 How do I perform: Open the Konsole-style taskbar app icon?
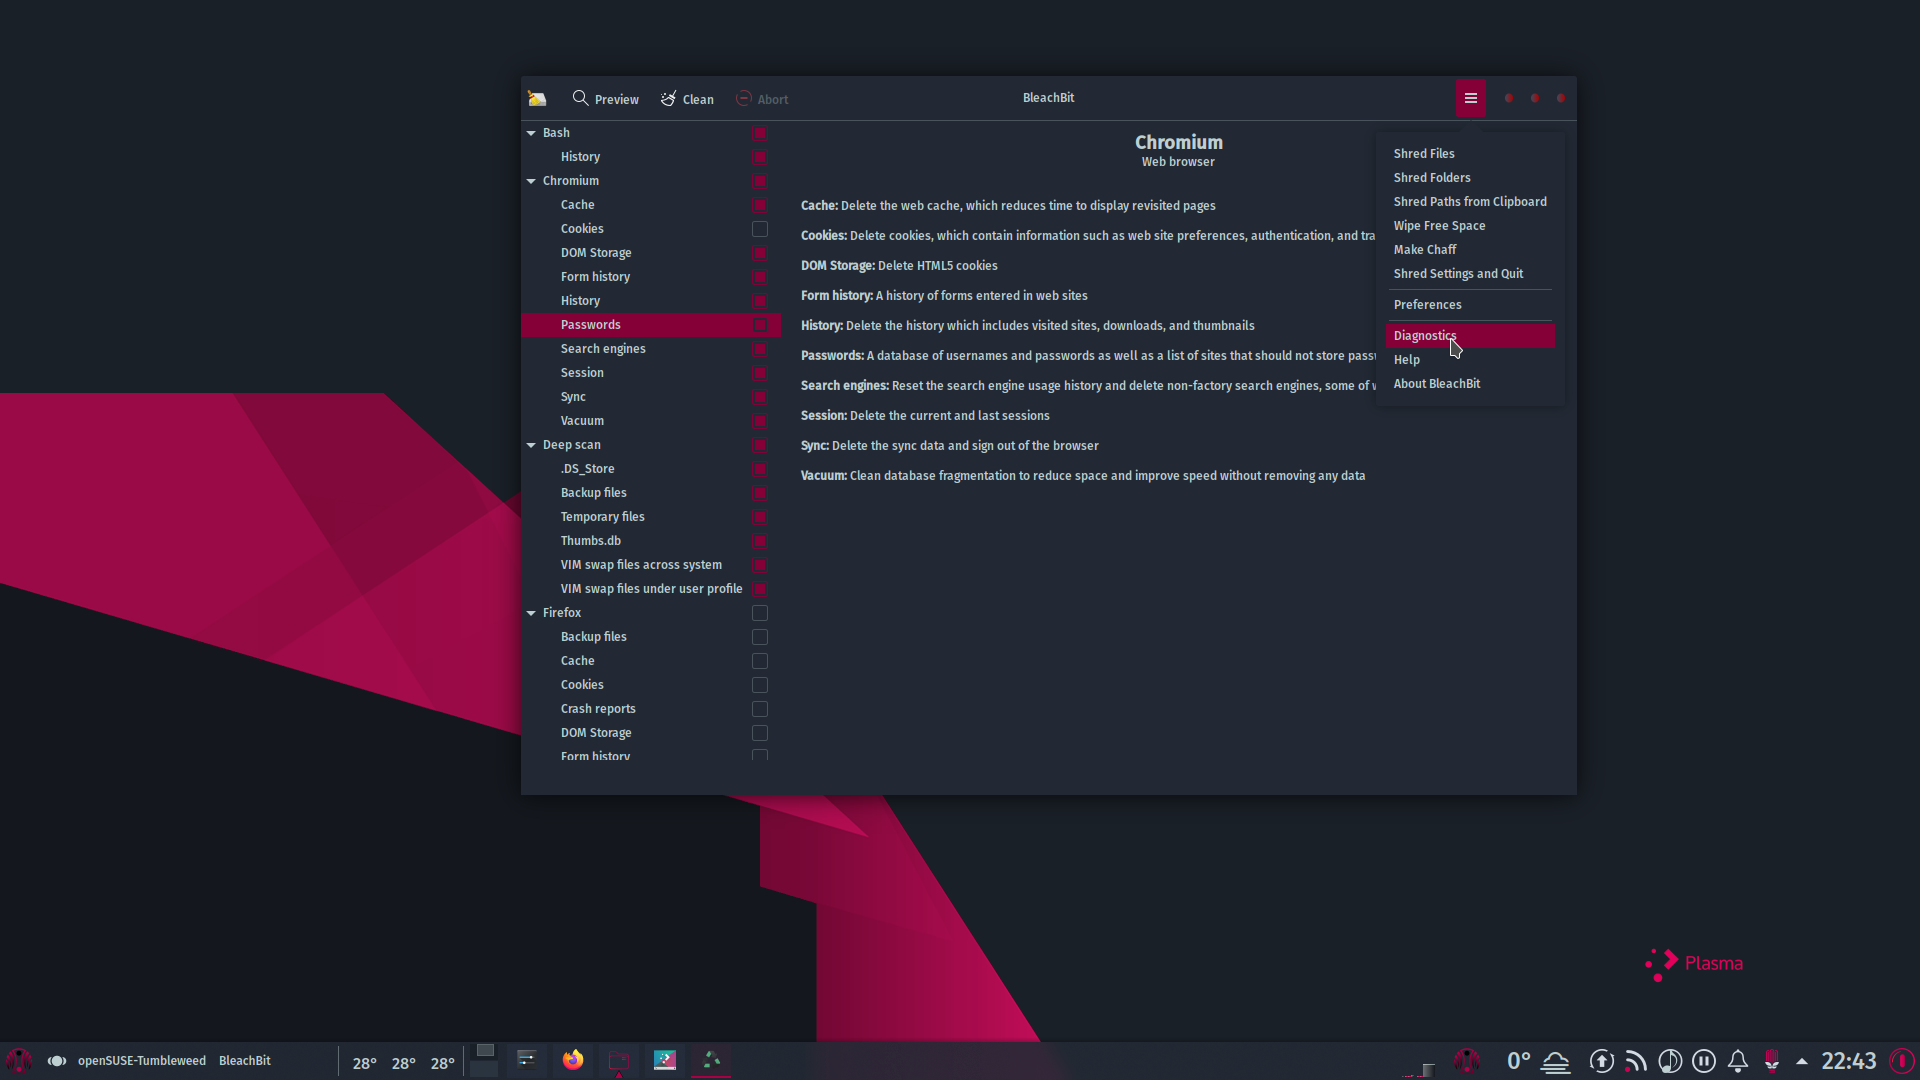665,1060
